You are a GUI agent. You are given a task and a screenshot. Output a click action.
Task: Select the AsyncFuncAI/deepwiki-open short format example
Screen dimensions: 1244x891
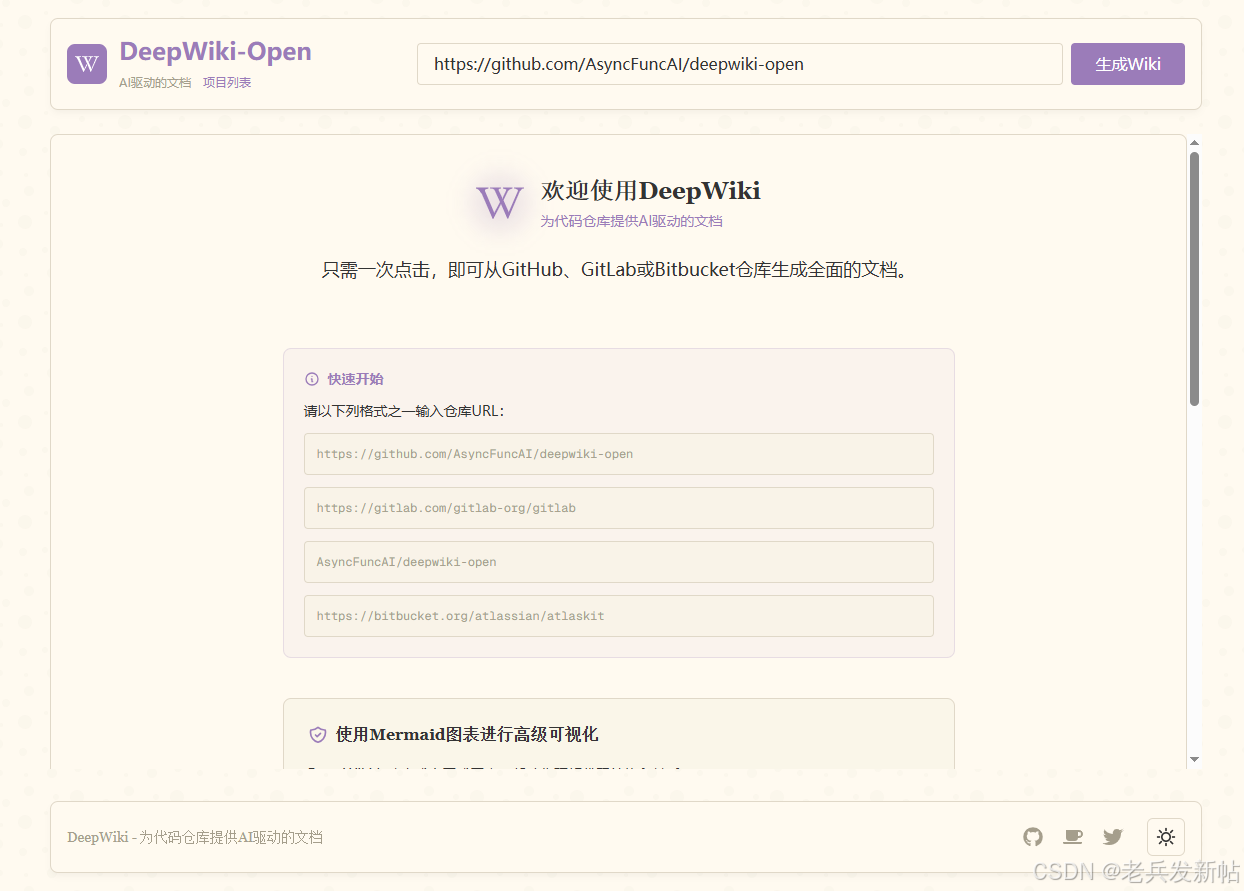619,562
